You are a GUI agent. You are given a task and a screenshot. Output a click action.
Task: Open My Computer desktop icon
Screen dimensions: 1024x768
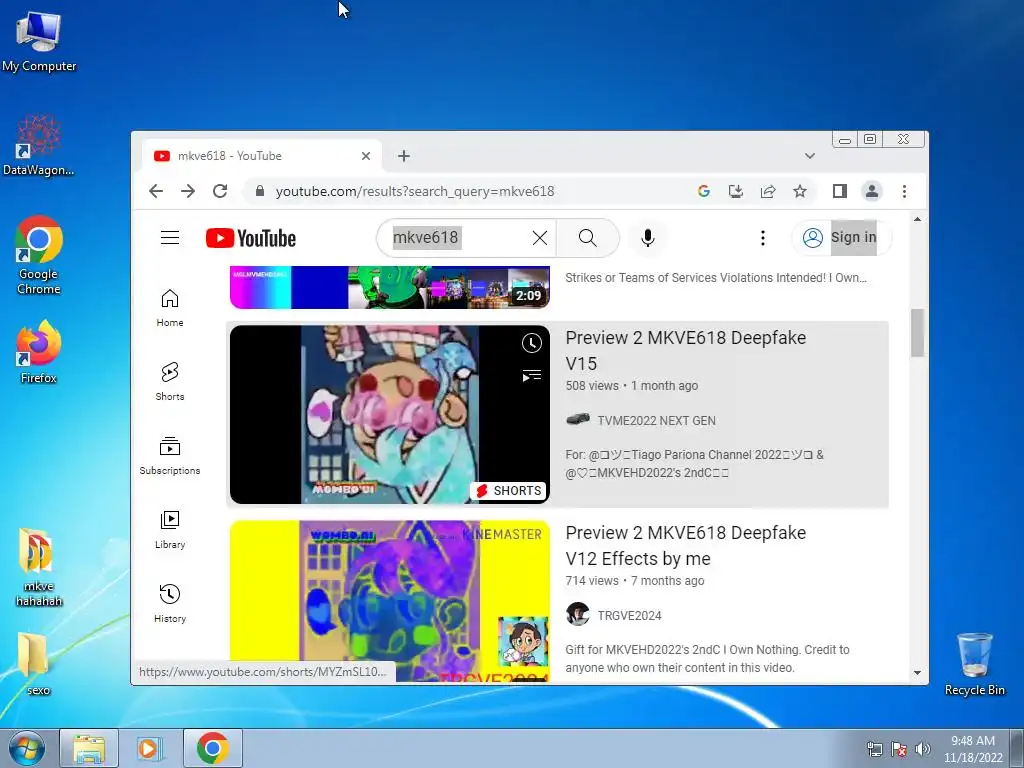coord(39,41)
